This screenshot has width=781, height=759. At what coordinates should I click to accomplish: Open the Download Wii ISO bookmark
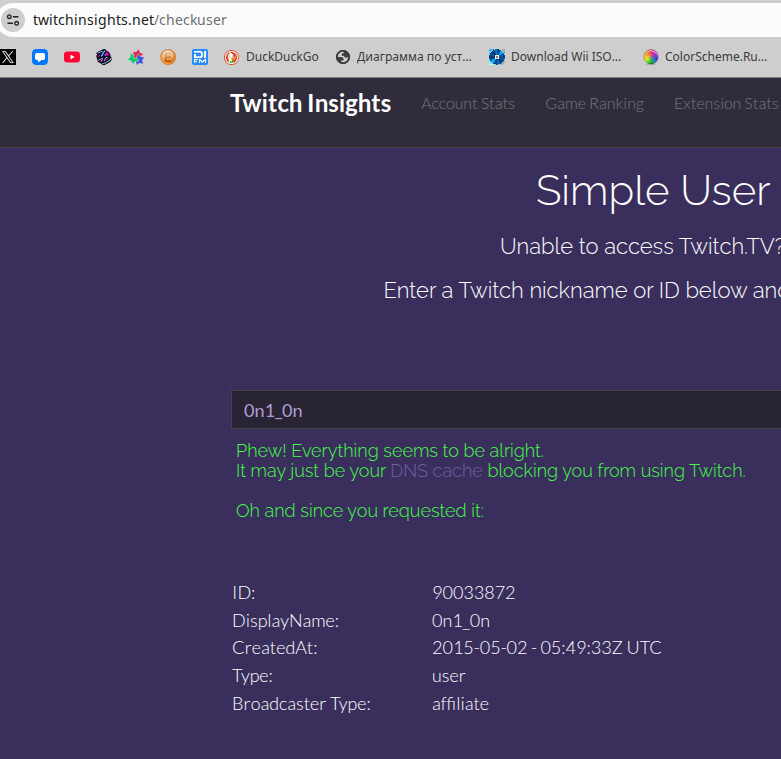(x=555, y=57)
